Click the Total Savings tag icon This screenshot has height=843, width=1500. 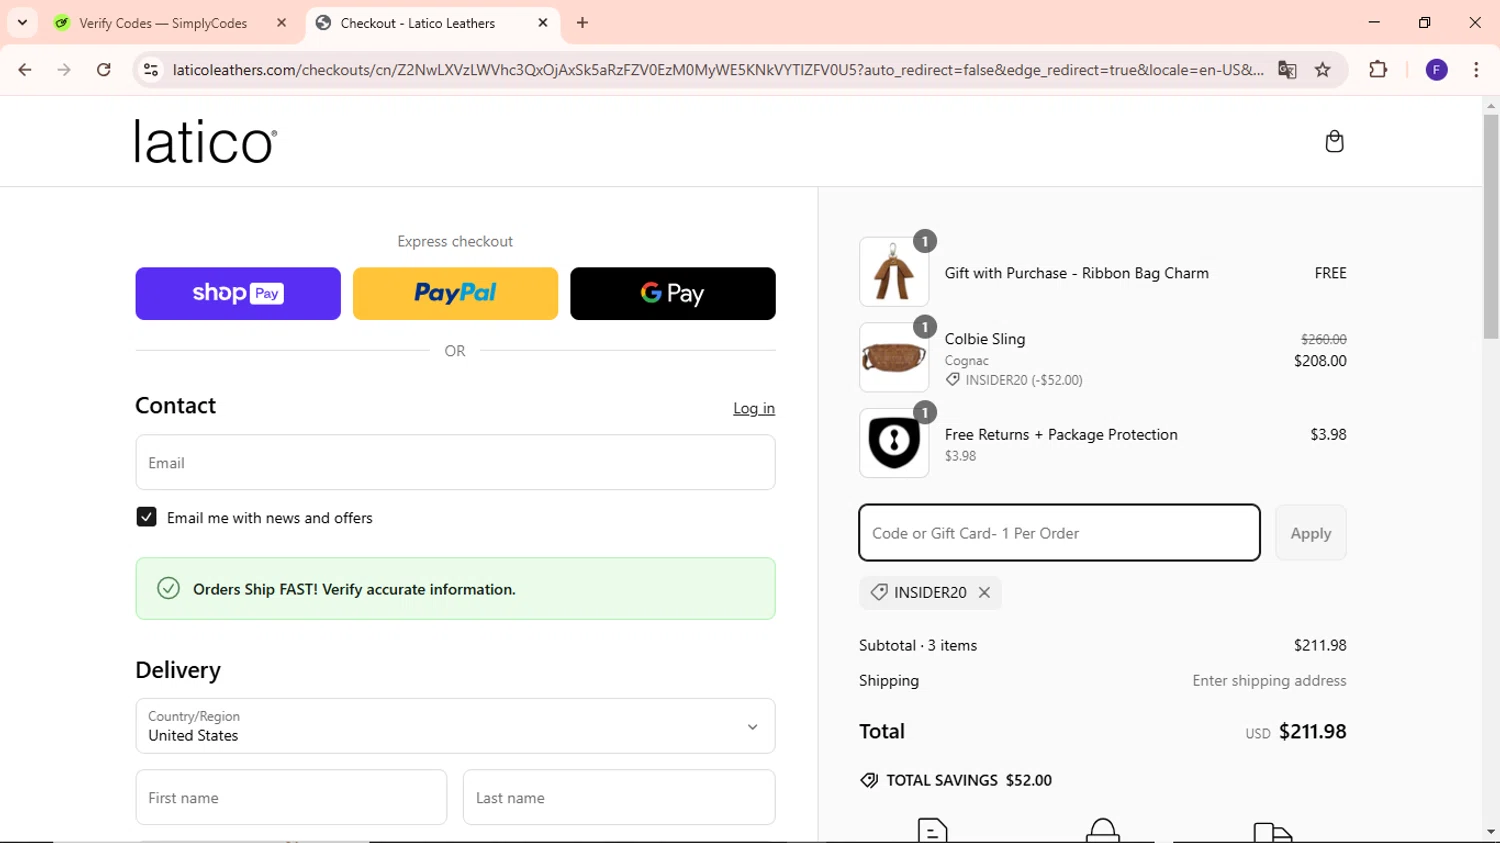(869, 780)
